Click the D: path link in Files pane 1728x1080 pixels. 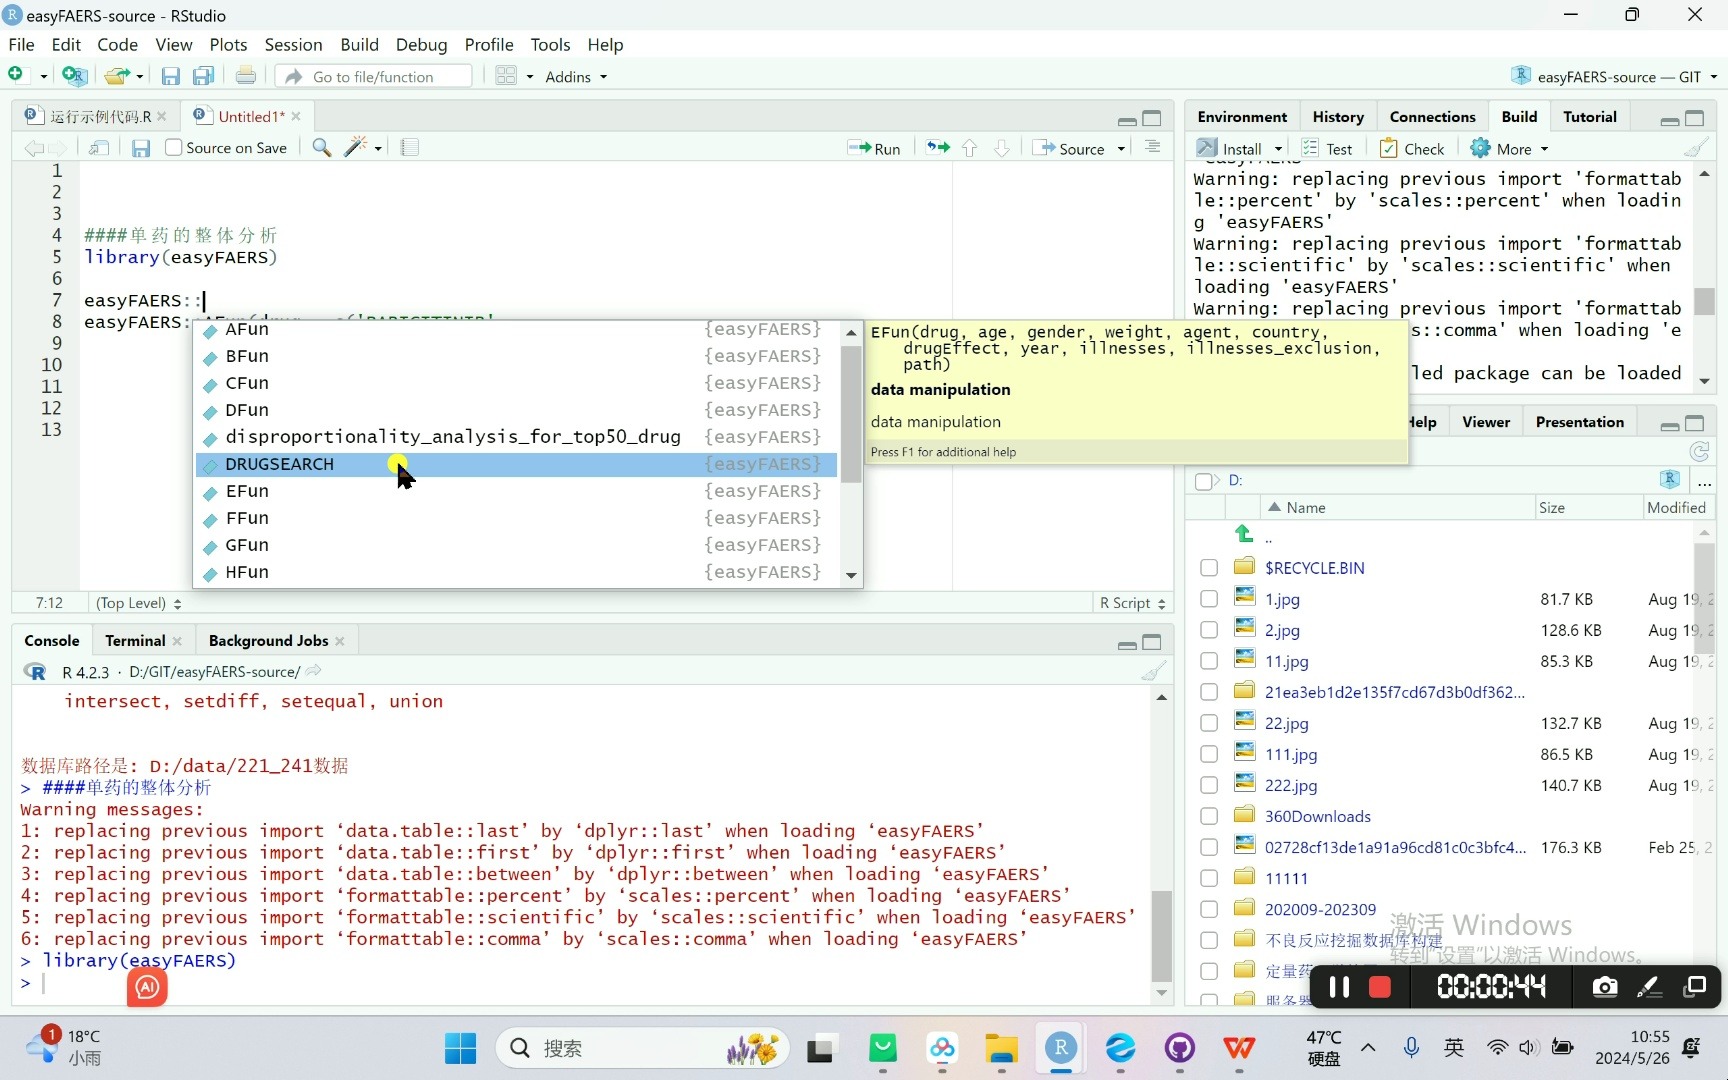coord(1236,481)
